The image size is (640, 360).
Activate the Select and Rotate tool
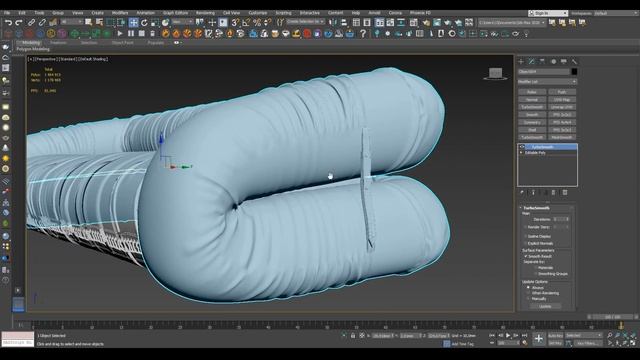click(x=144, y=22)
